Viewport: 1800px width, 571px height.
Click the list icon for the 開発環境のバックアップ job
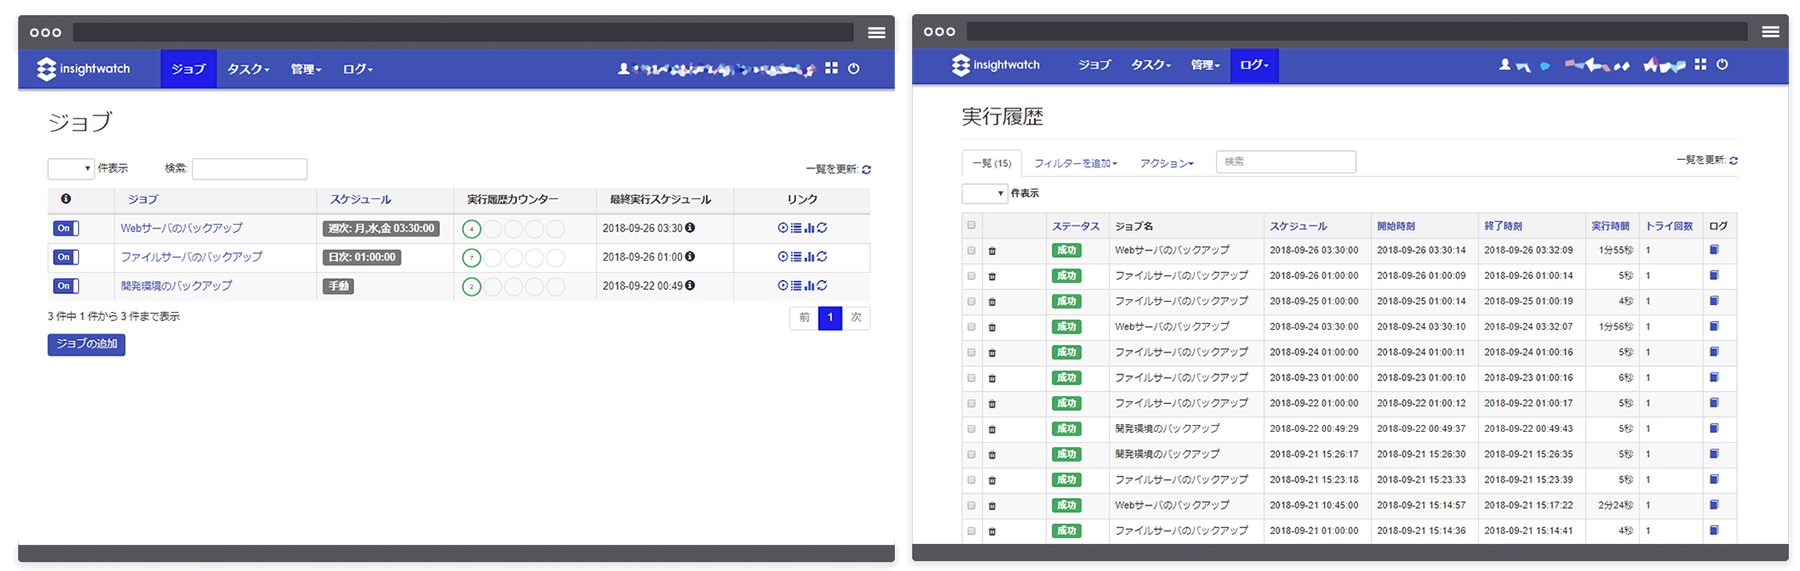(x=796, y=286)
